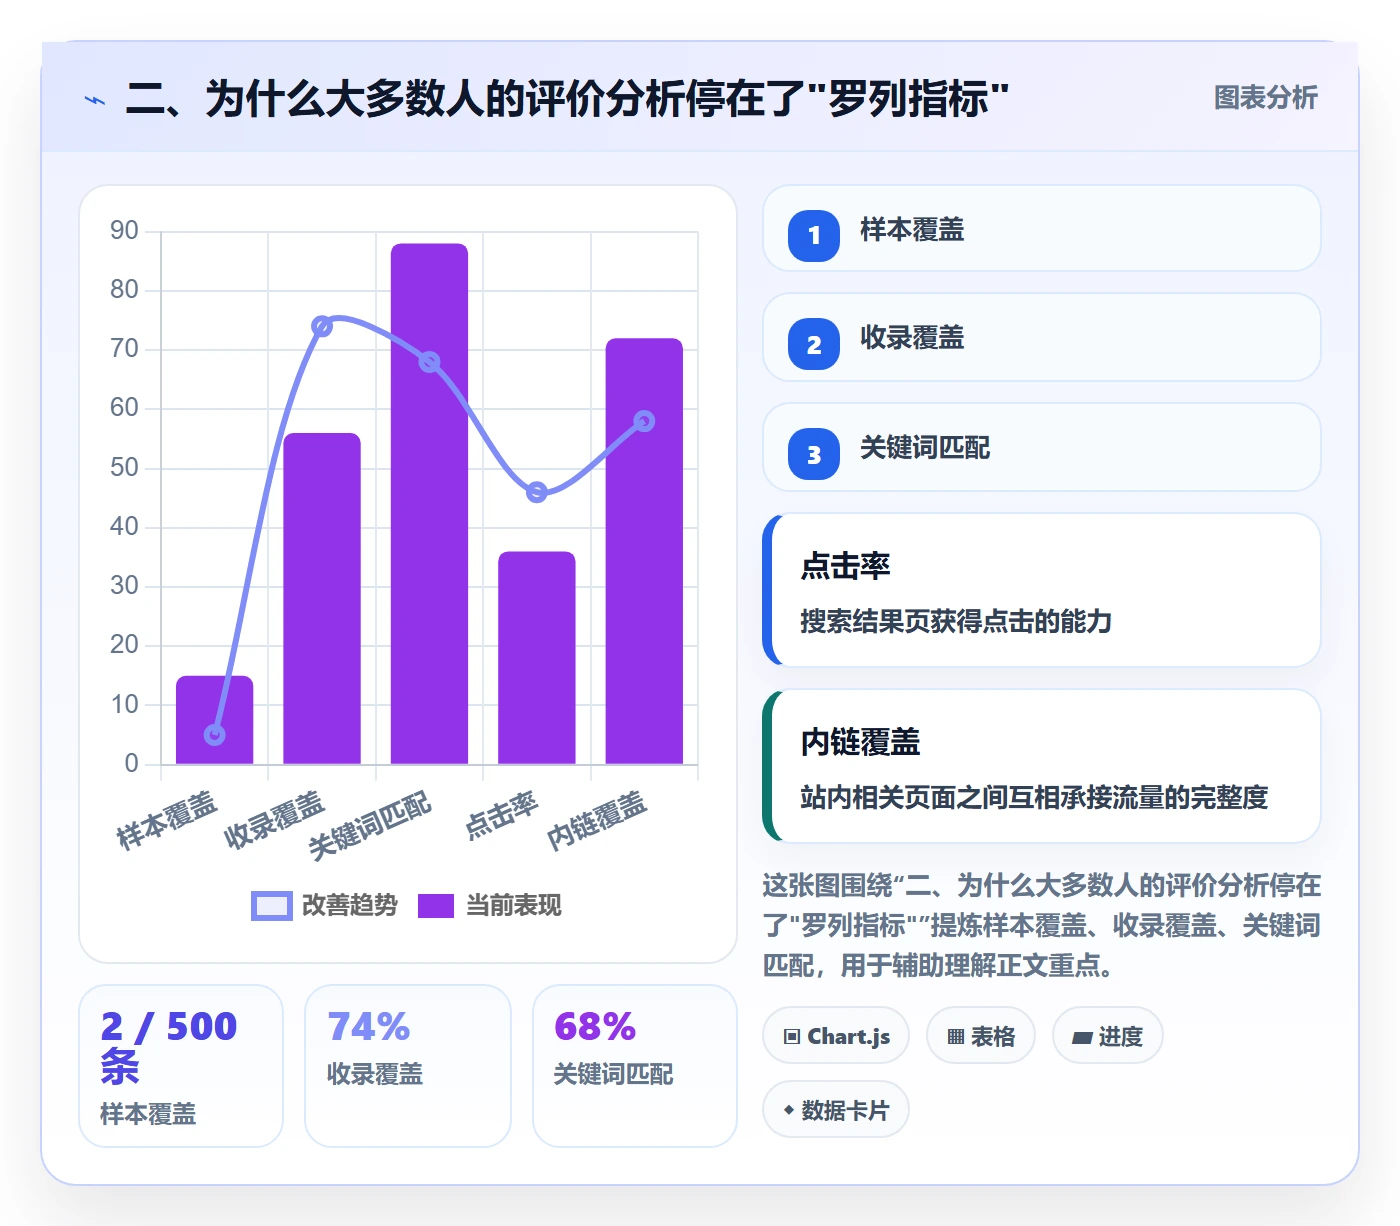Select the 进度 tag
1400x1226 pixels.
[1108, 1036]
